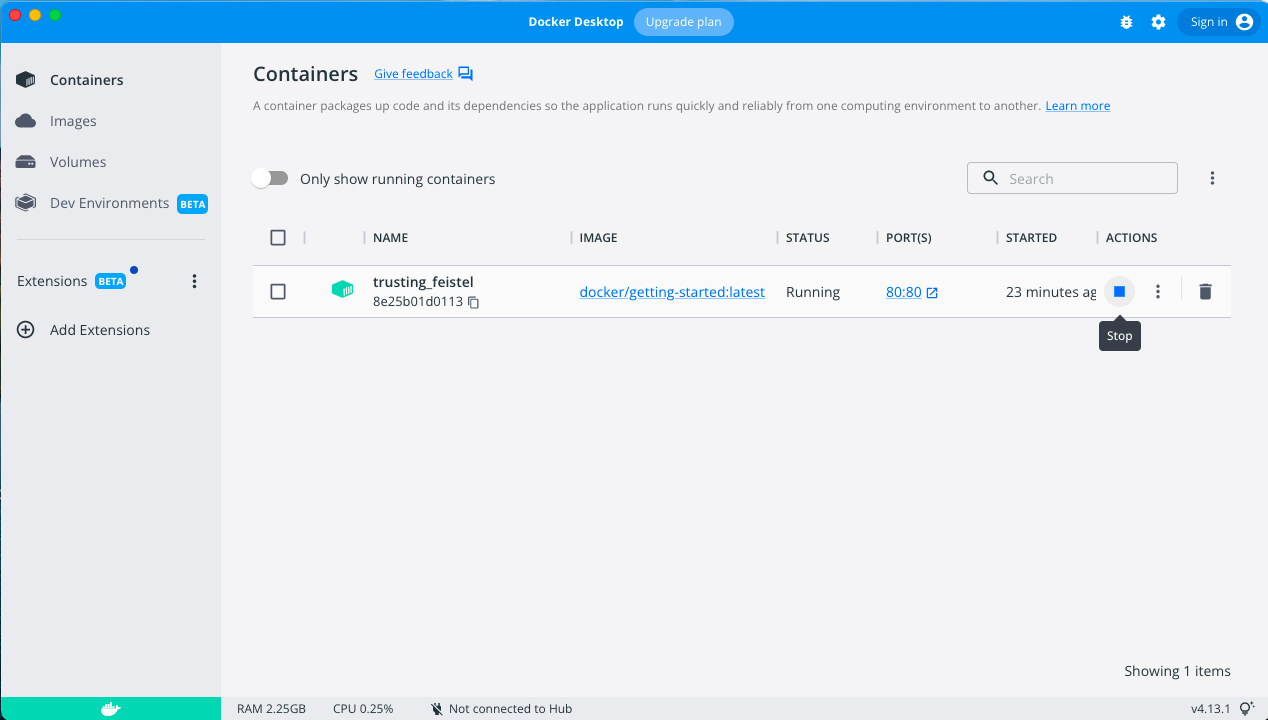Click the Showing 1 items label
The width and height of the screenshot is (1268, 720).
(x=1177, y=671)
